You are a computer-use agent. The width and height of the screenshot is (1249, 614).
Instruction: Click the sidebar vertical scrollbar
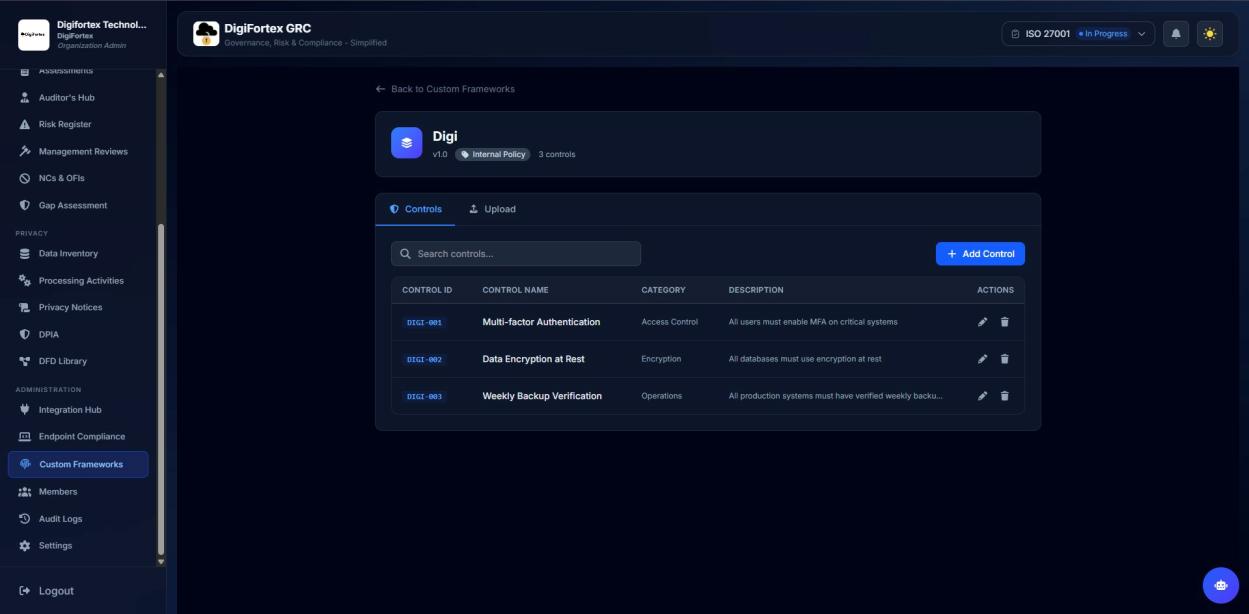coord(161,390)
